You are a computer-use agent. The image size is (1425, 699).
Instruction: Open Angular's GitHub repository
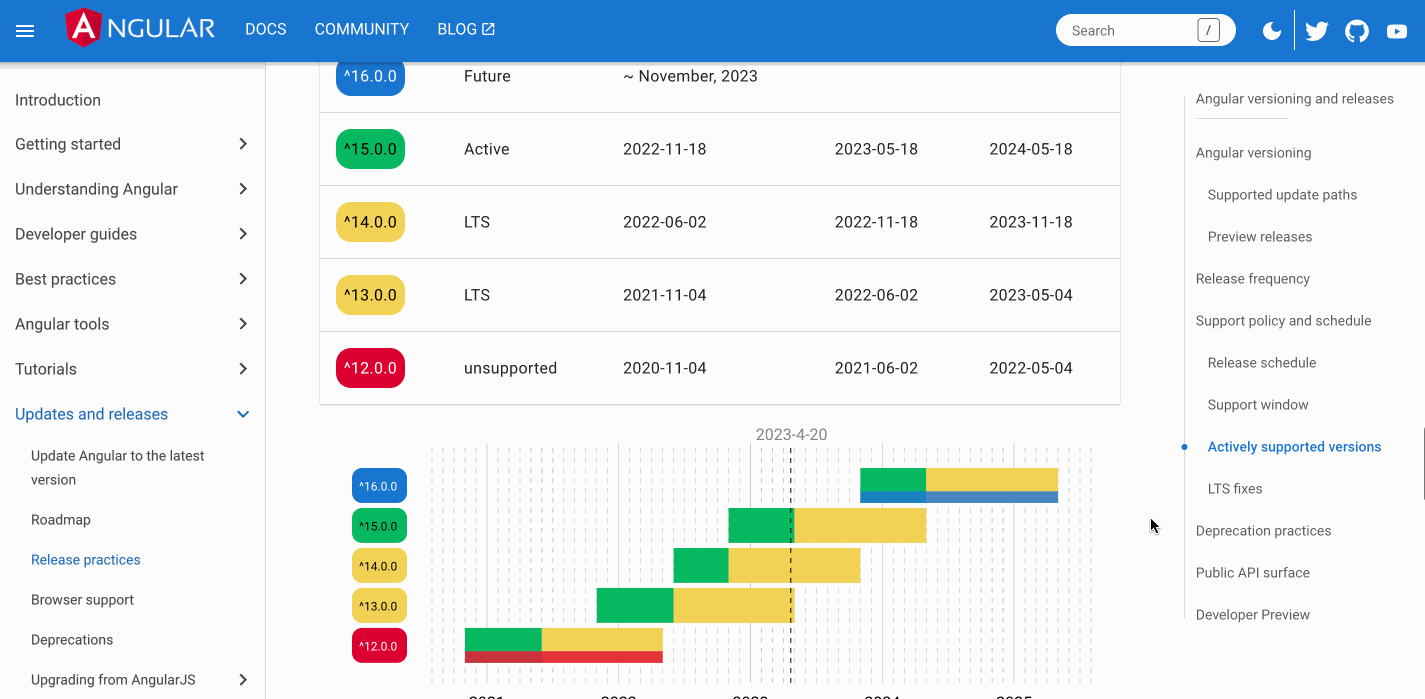tap(1356, 30)
